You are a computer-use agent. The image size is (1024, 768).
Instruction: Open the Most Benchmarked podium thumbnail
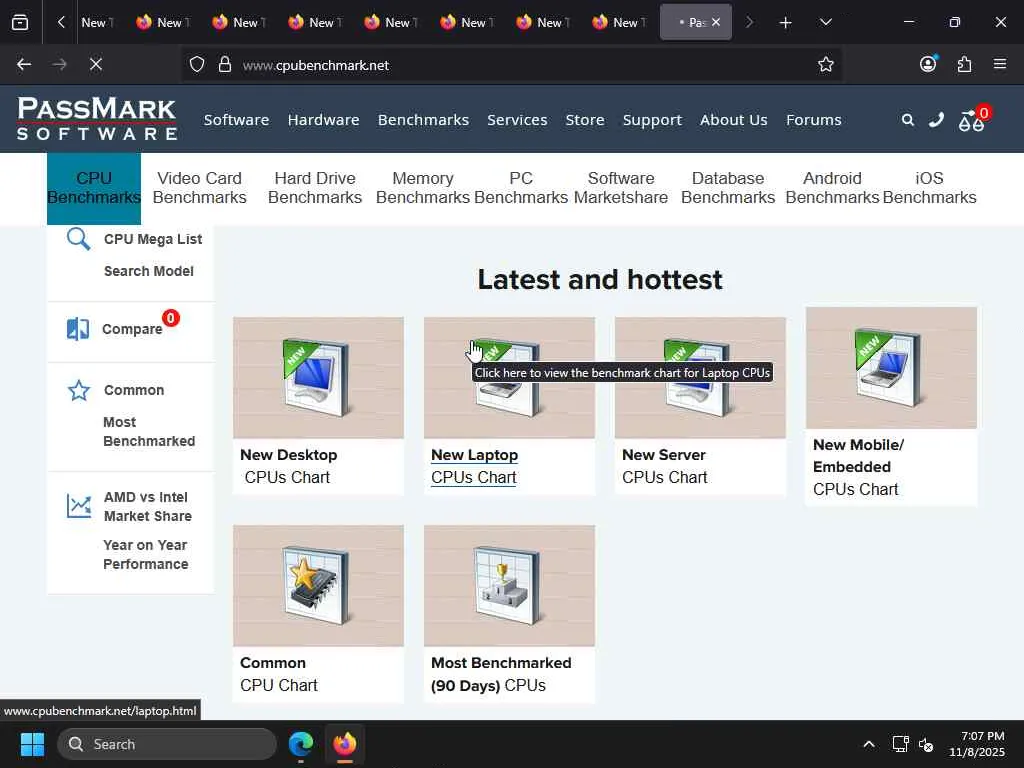(x=509, y=586)
